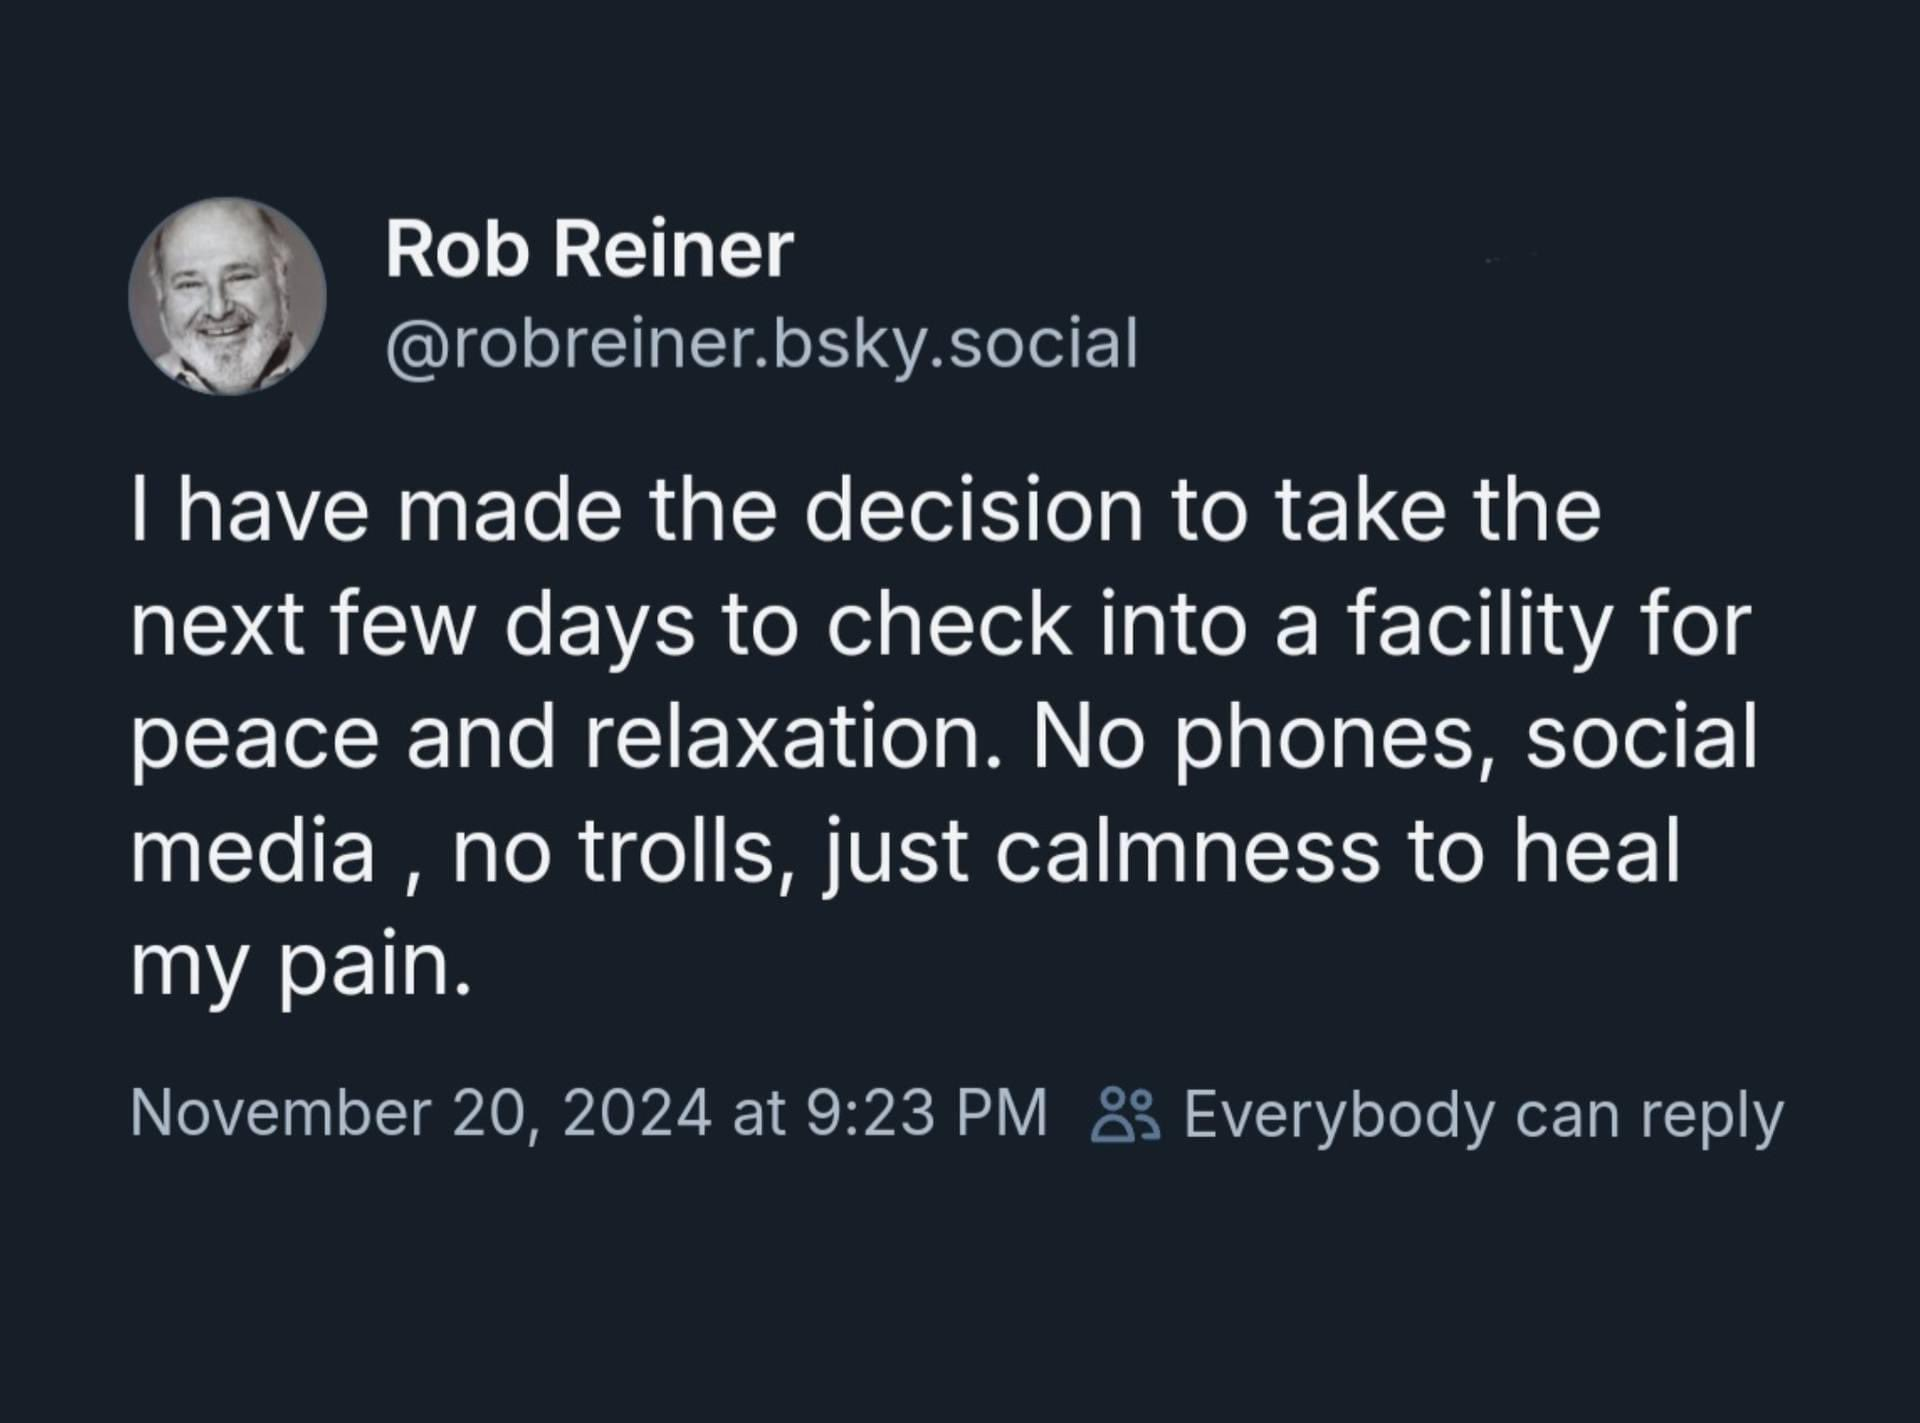Click the year "2024" in the timestamp

click(637, 1113)
